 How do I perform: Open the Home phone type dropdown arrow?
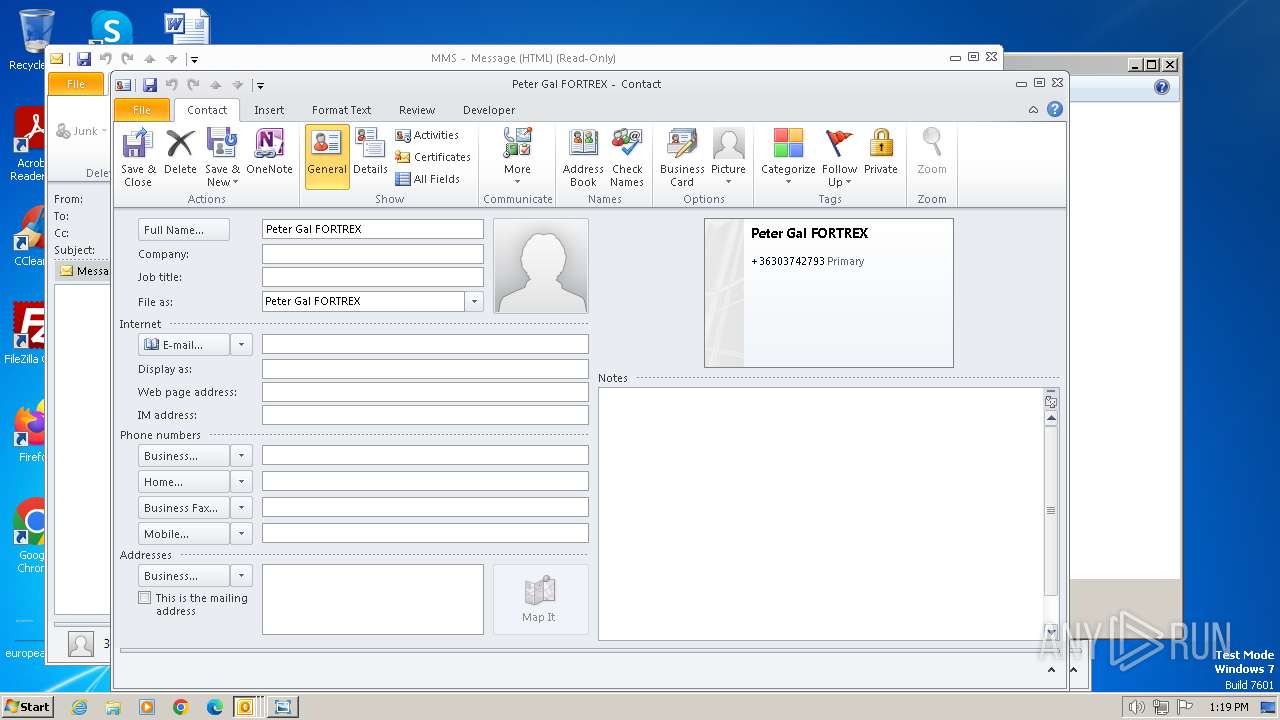click(241, 482)
